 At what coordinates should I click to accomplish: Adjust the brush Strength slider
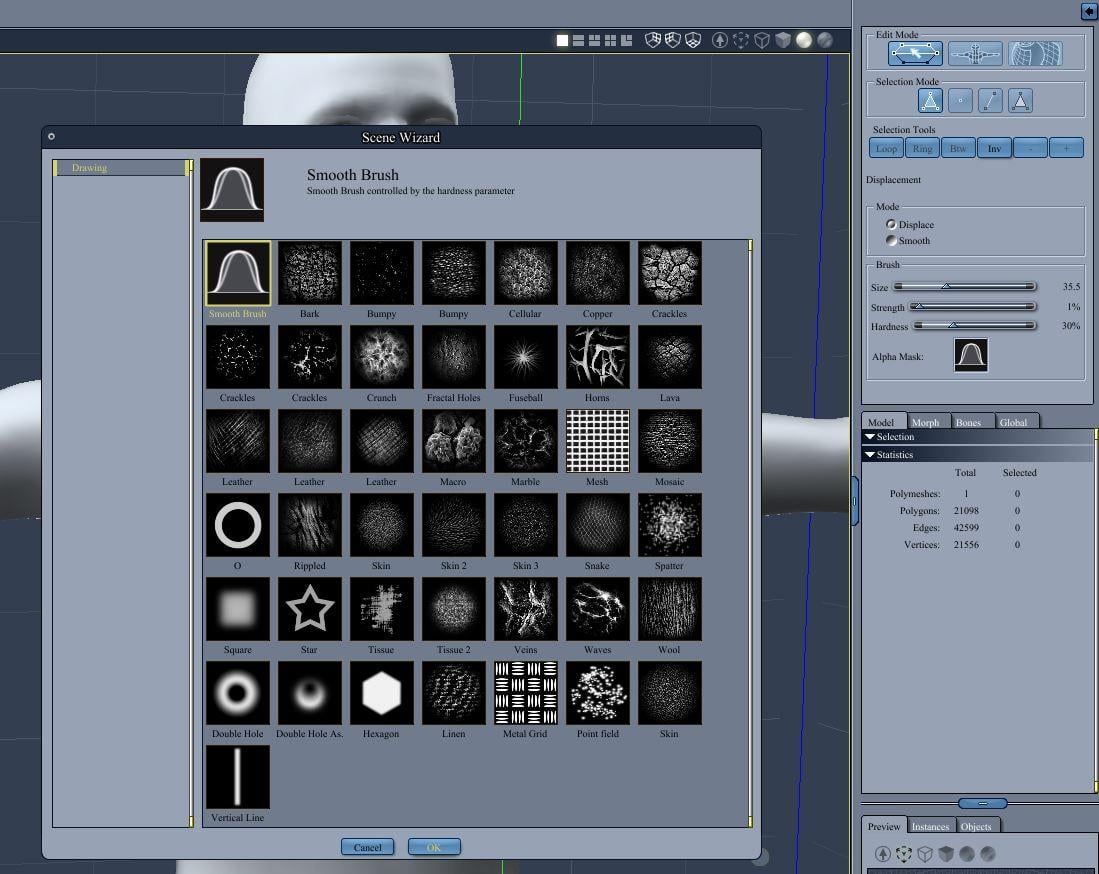pyautogui.click(x=972, y=306)
